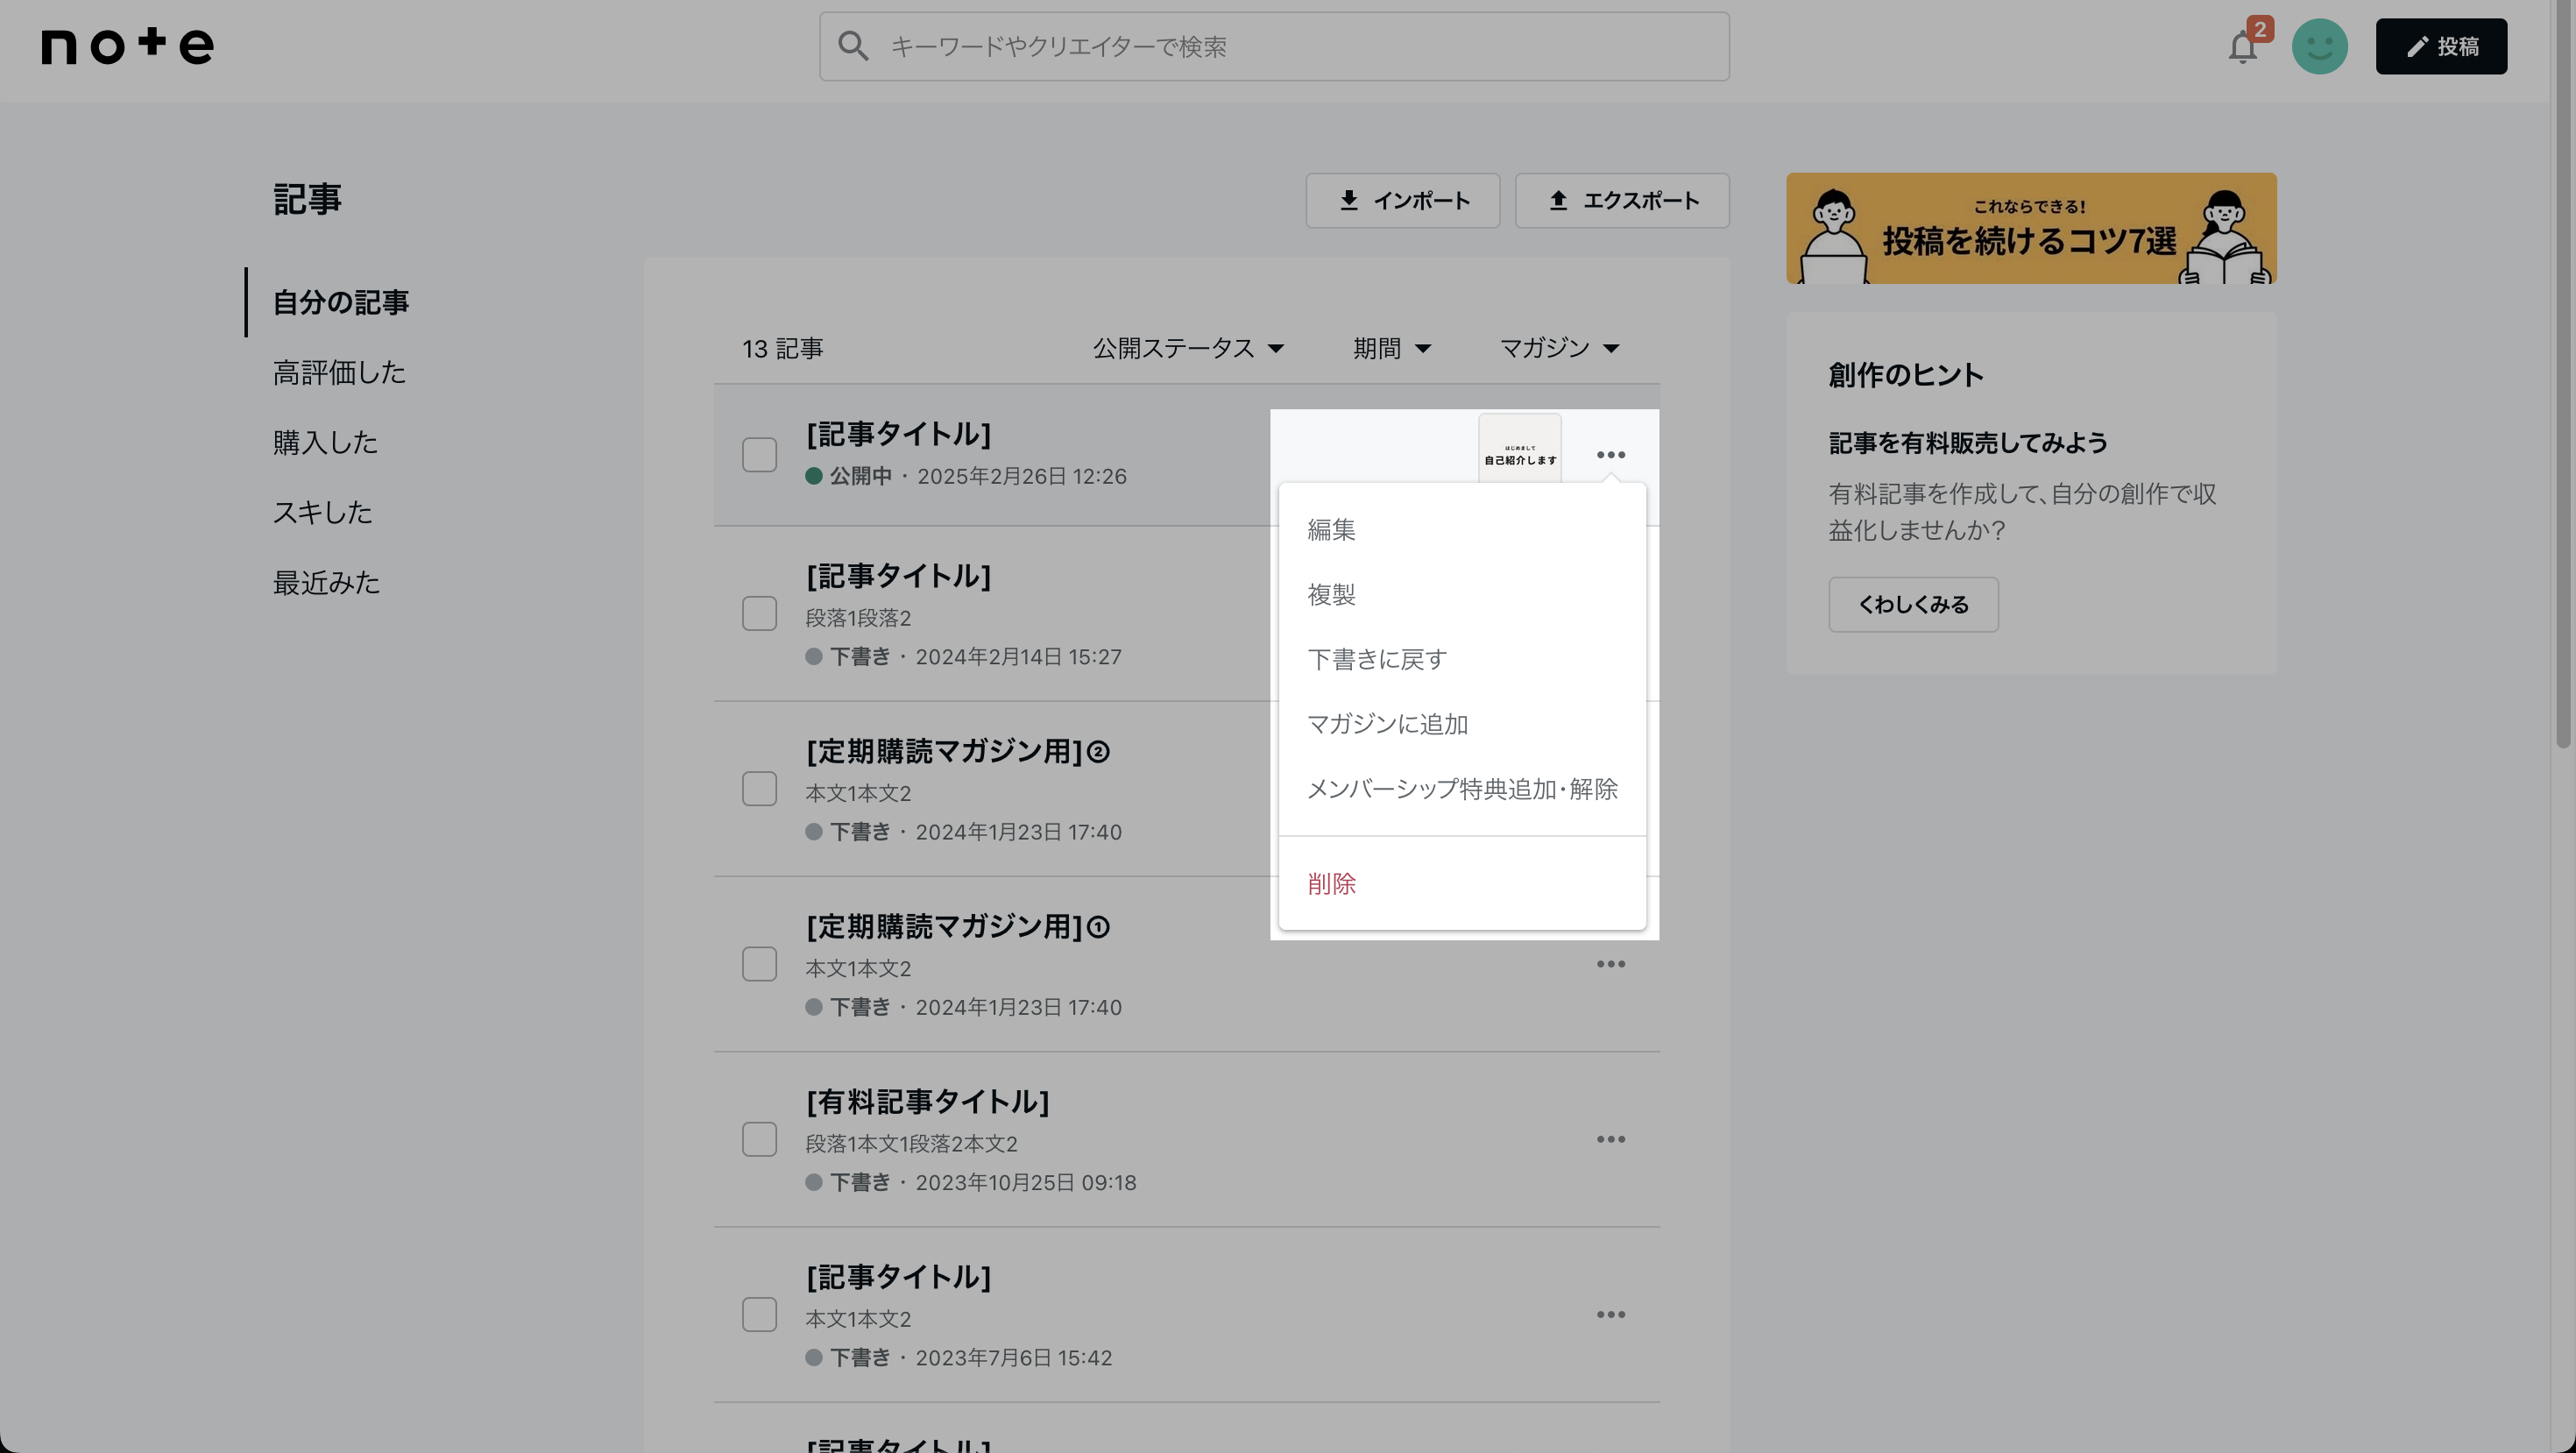Select 削除 in the context menu
The image size is (2576, 1453).
pos(1462,883)
